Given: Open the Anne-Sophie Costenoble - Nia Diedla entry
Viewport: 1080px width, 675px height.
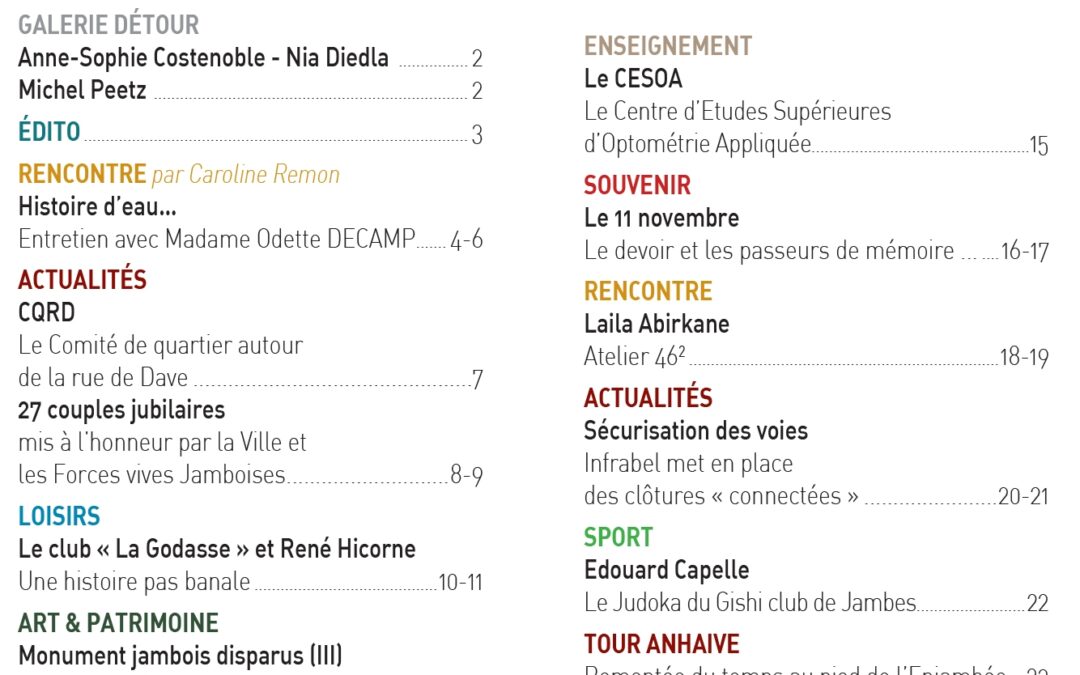Looking at the screenshot, I should (203, 57).
